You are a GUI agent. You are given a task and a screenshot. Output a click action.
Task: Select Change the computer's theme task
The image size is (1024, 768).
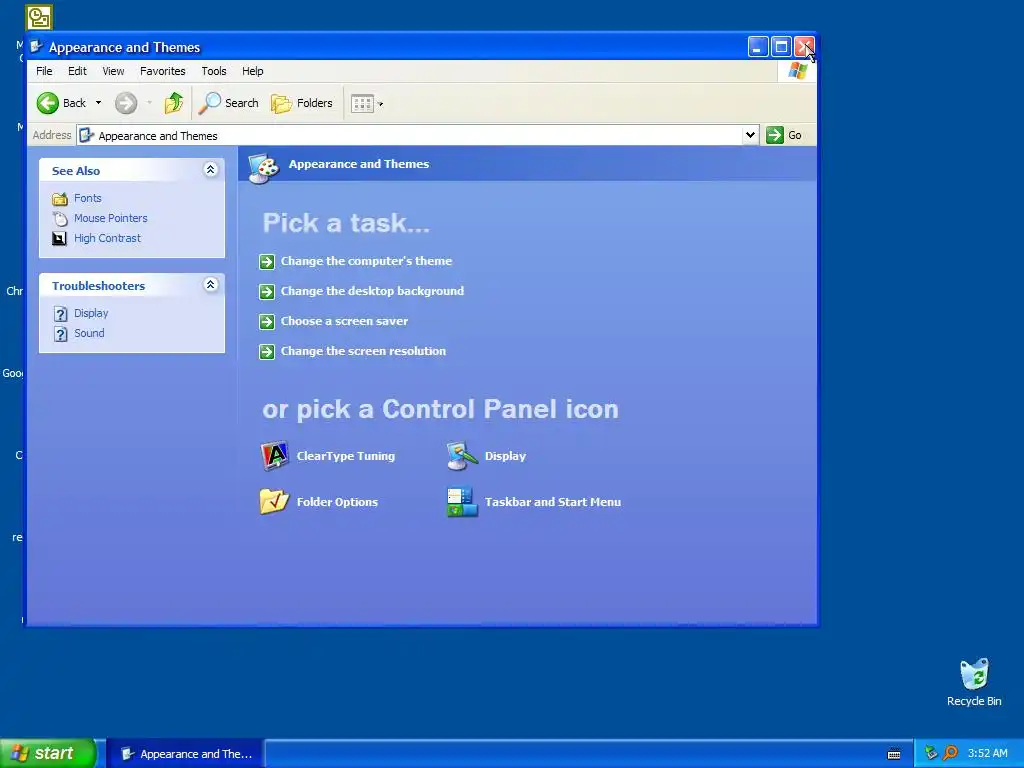pyautogui.click(x=366, y=261)
